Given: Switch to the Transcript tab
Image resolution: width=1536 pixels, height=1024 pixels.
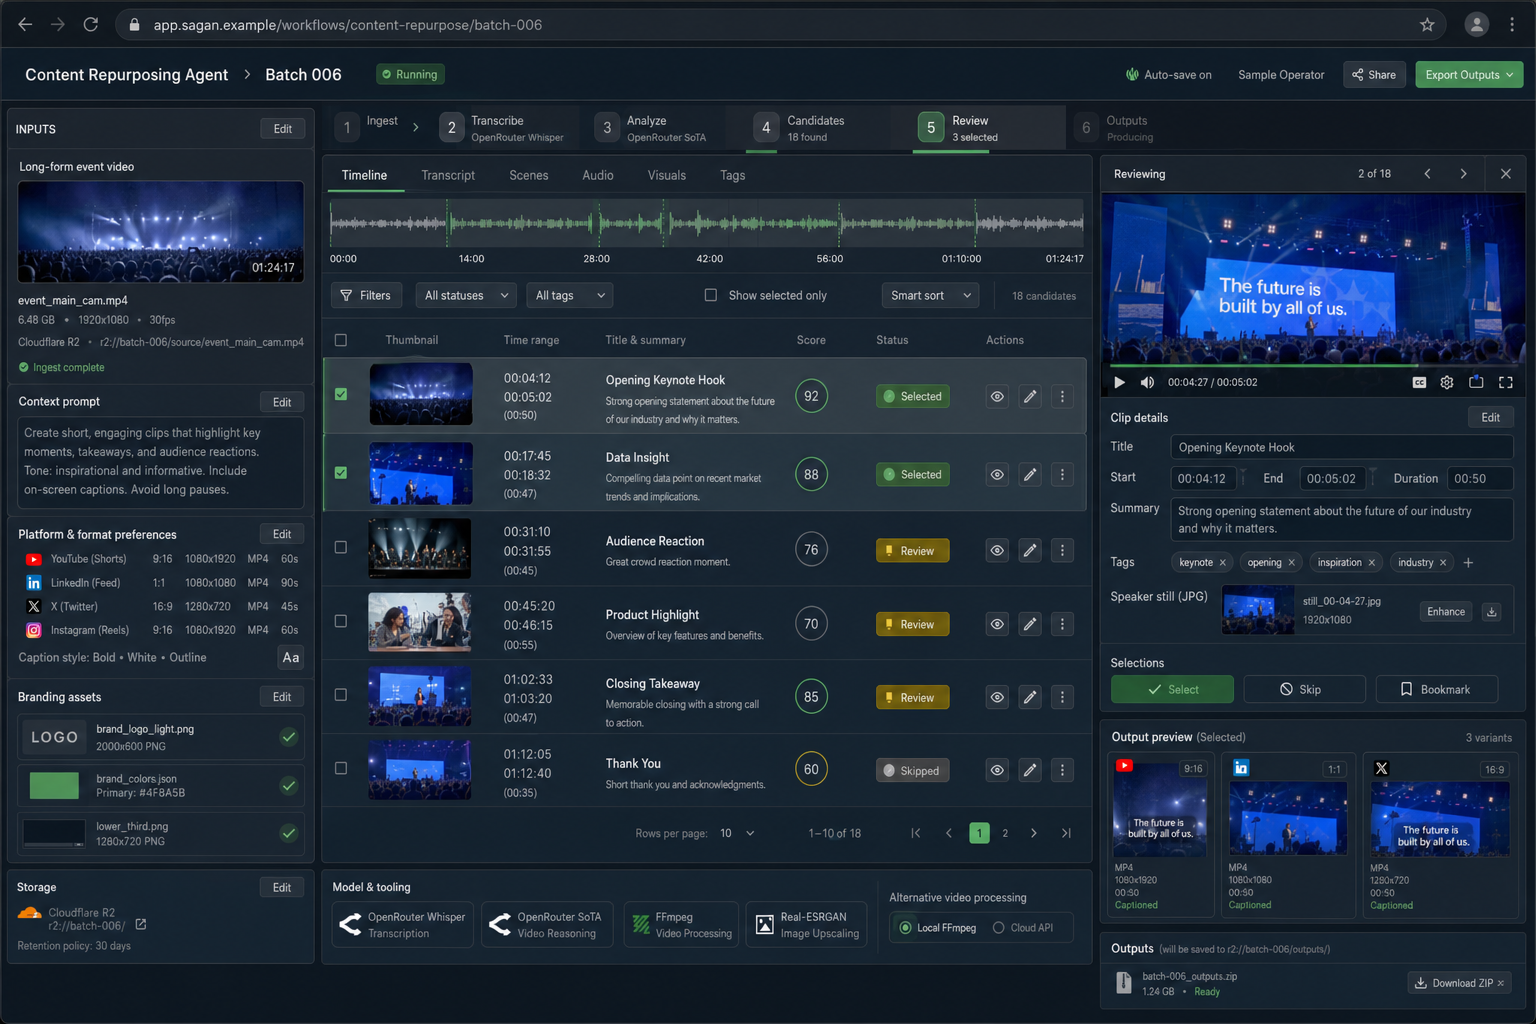Looking at the screenshot, I should click(x=448, y=175).
